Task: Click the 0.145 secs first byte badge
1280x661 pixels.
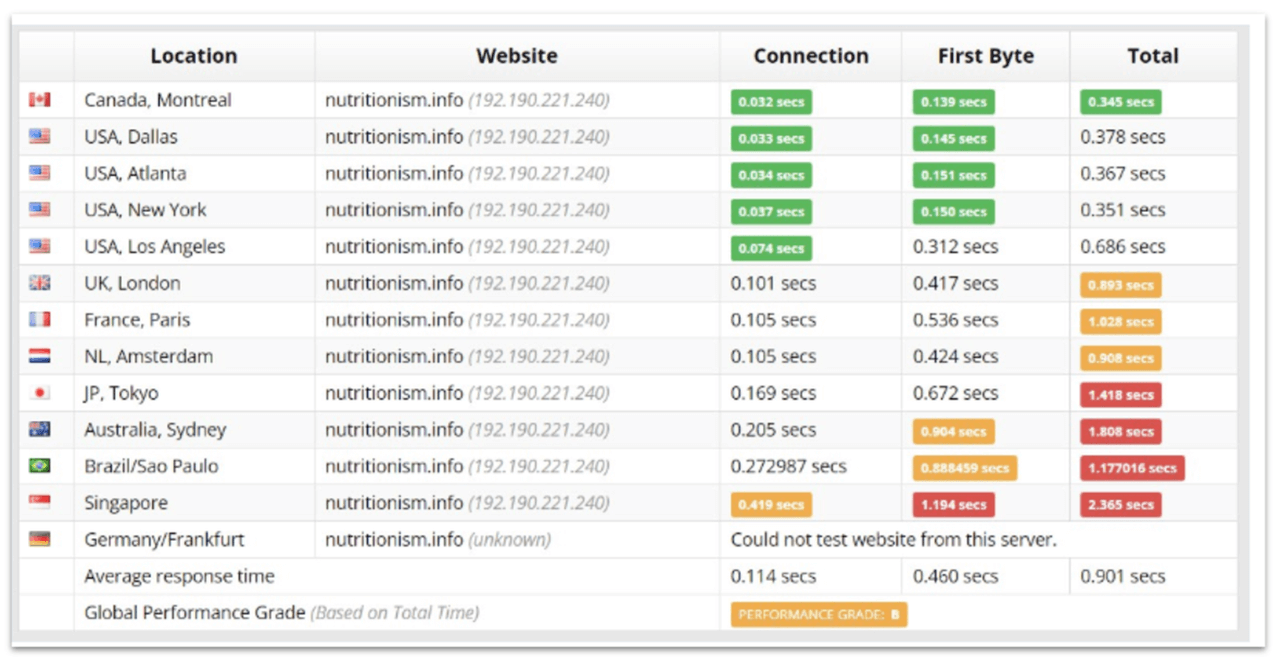Action: coord(953,138)
